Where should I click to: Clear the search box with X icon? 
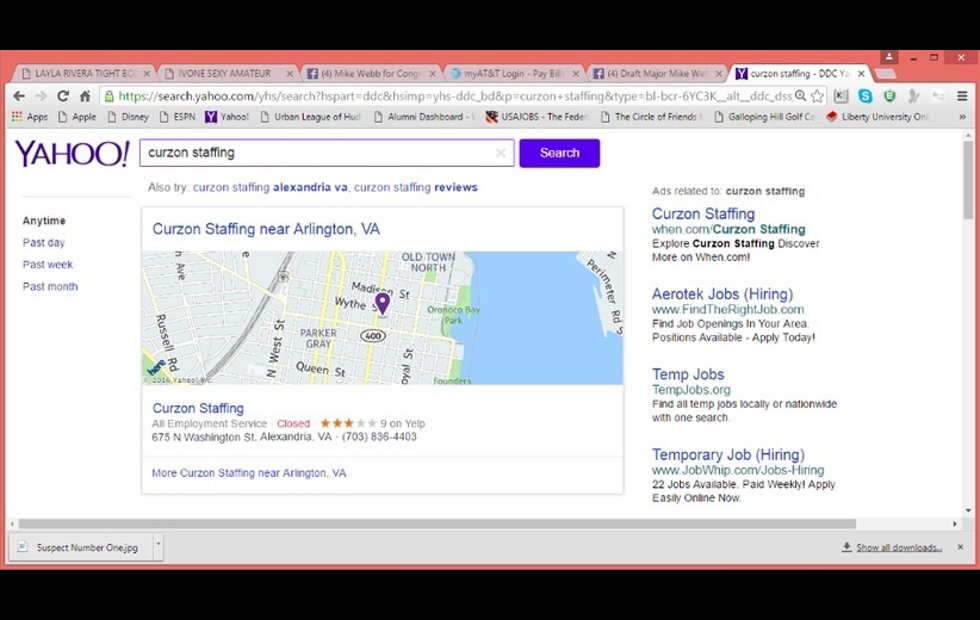click(x=501, y=153)
